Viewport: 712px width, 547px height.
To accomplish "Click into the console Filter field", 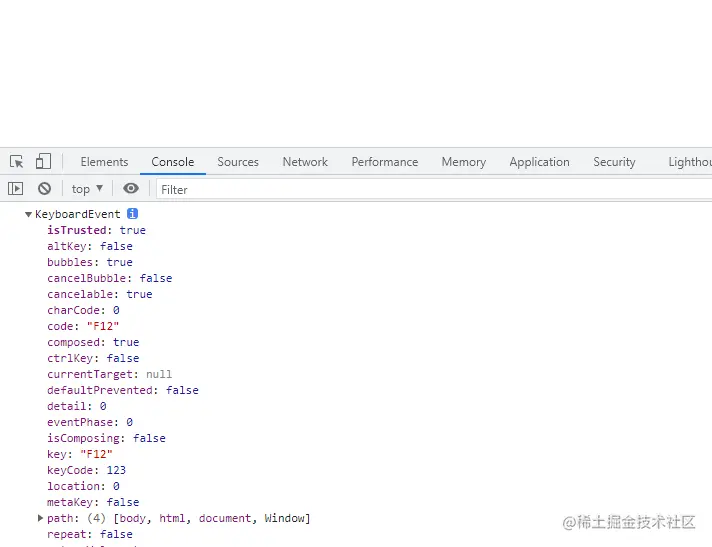I will pyautogui.click(x=434, y=189).
